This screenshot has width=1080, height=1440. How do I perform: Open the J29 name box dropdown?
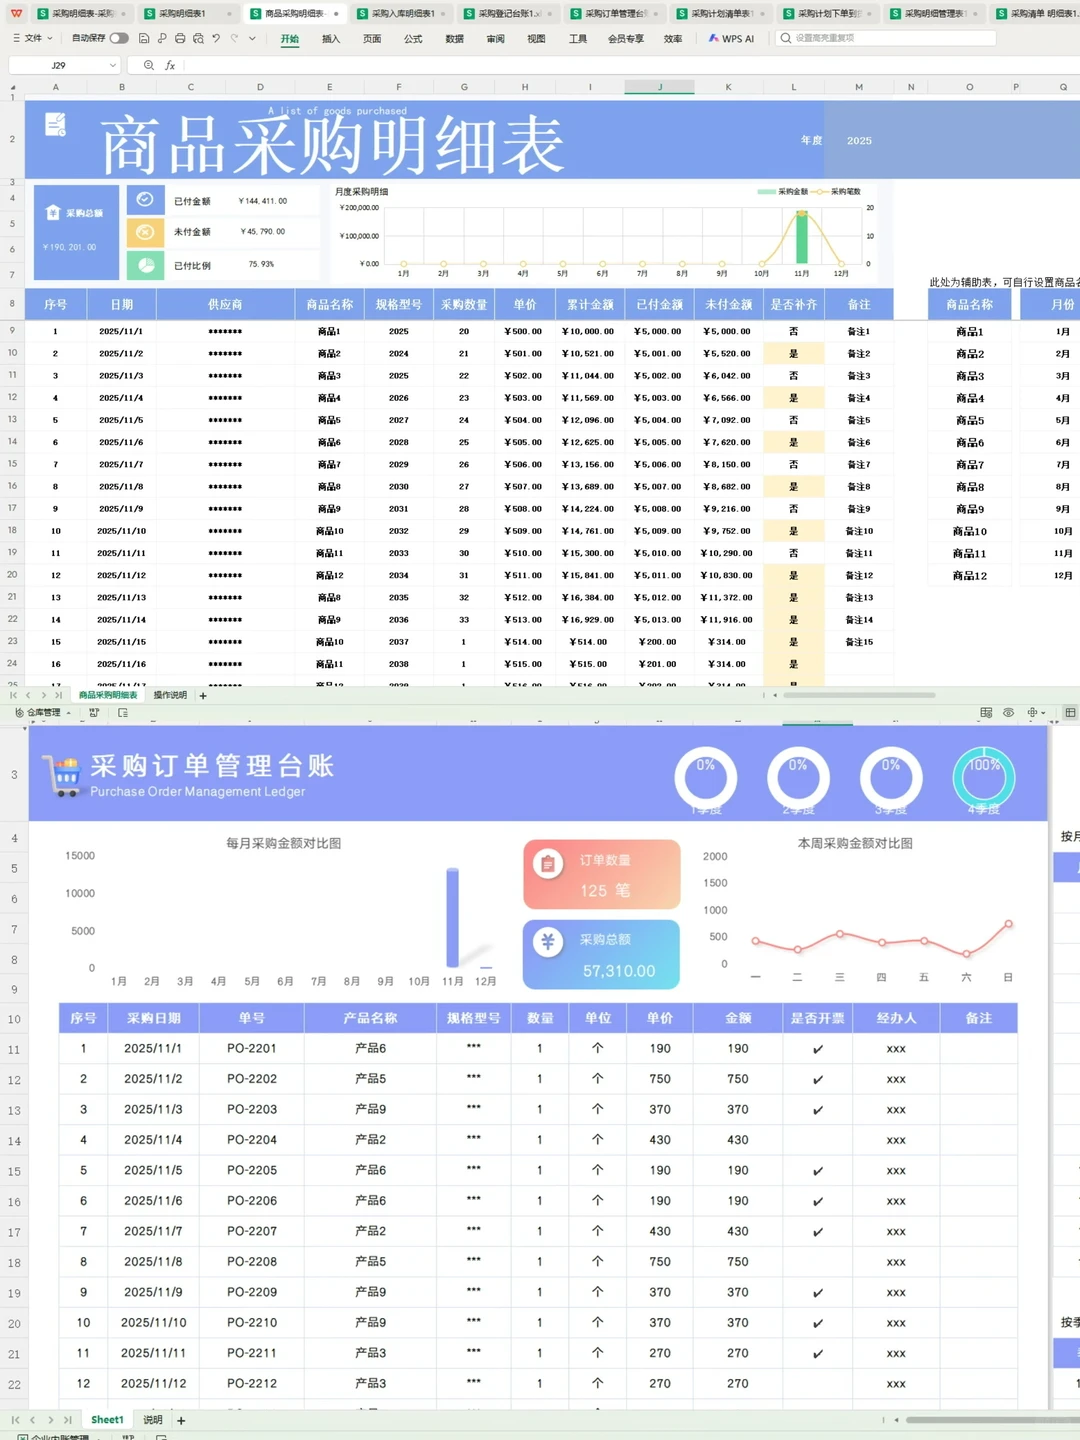(x=111, y=64)
